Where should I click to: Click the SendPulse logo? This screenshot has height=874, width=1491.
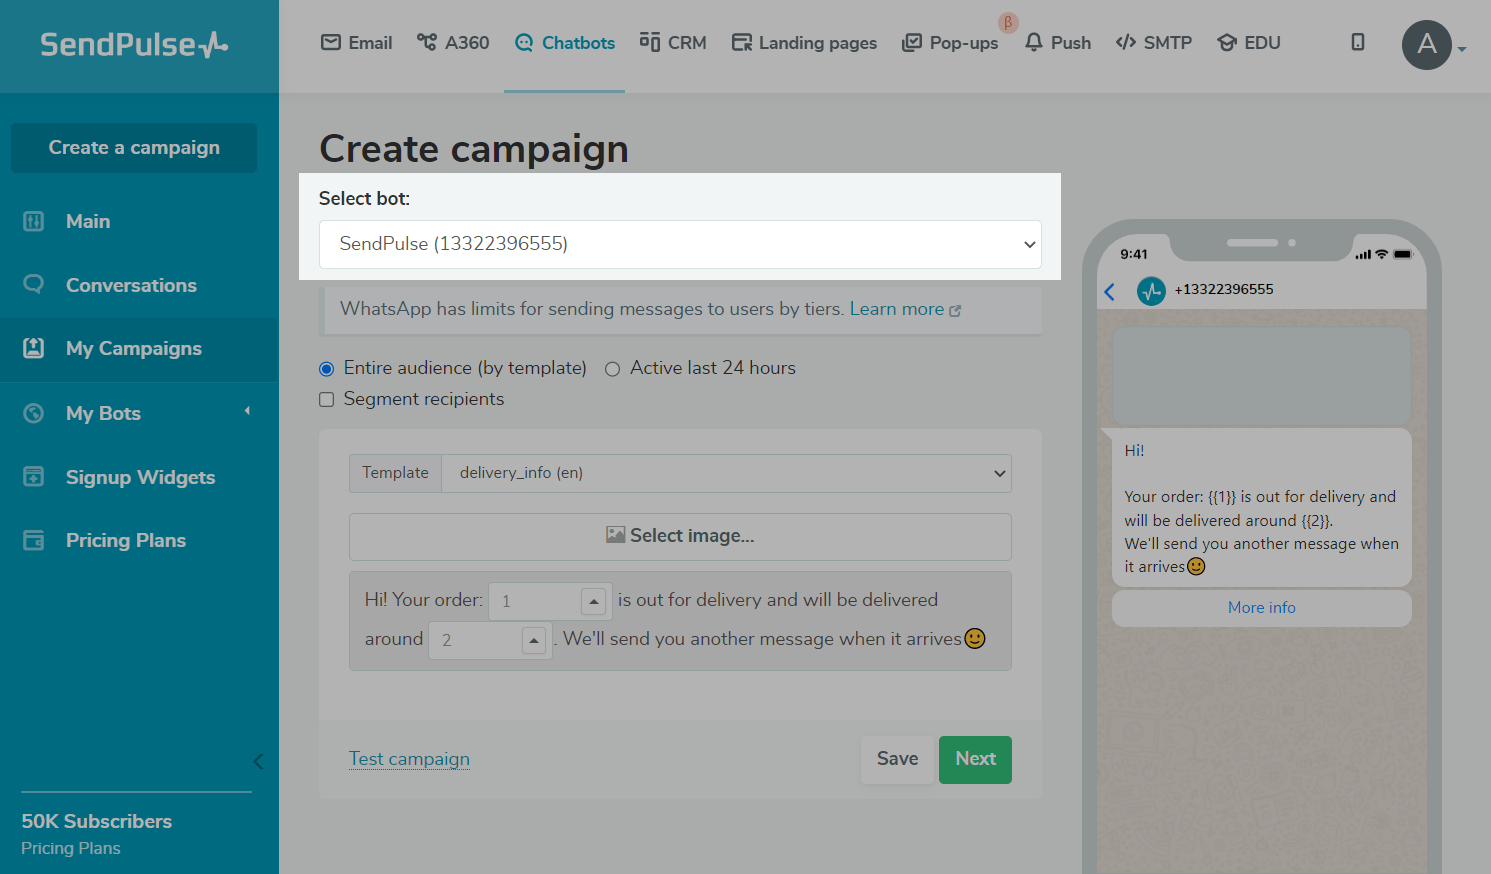[134, 44]
